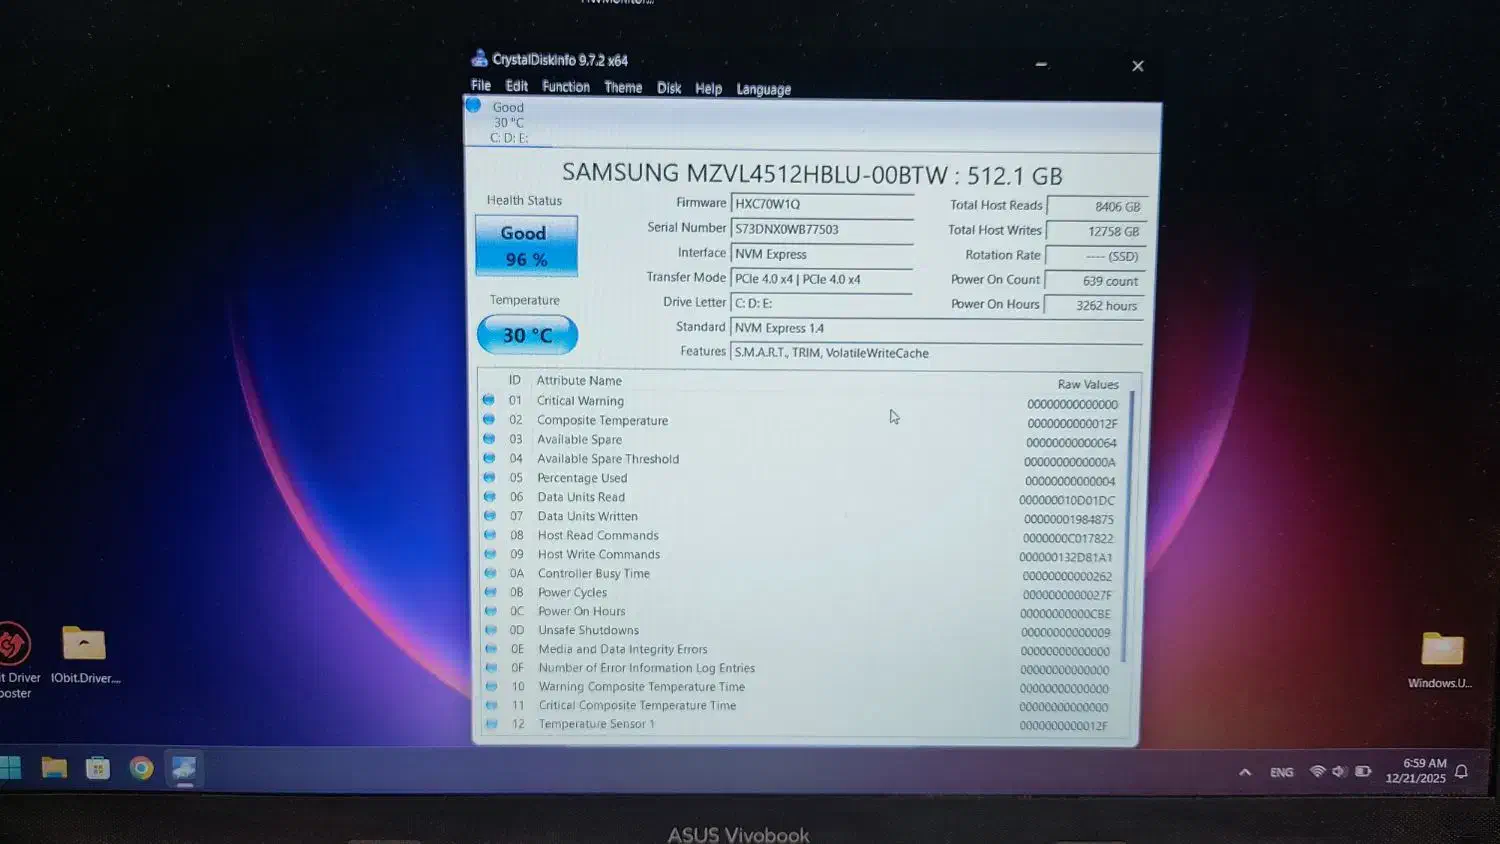Click the 30 °C temperature button
The width and height of the screenshot is (1500, 844).
[x=527, y=335]
